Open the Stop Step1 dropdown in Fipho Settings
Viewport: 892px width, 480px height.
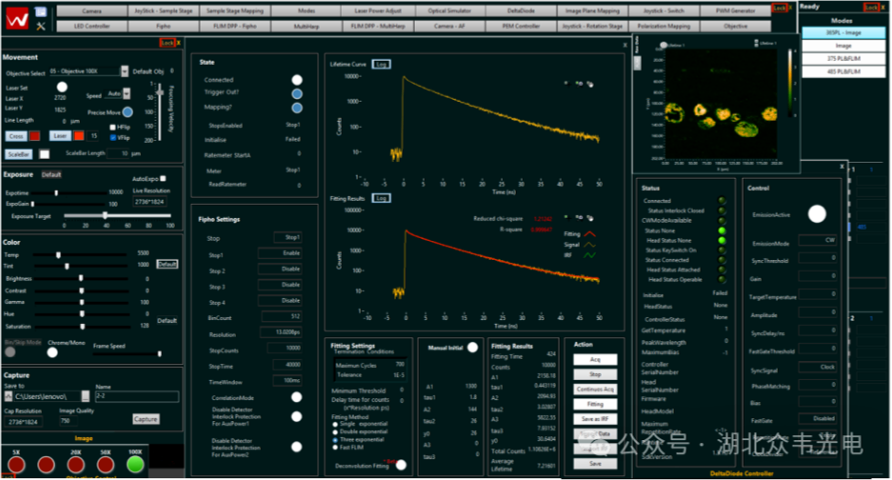coord(287,237)
